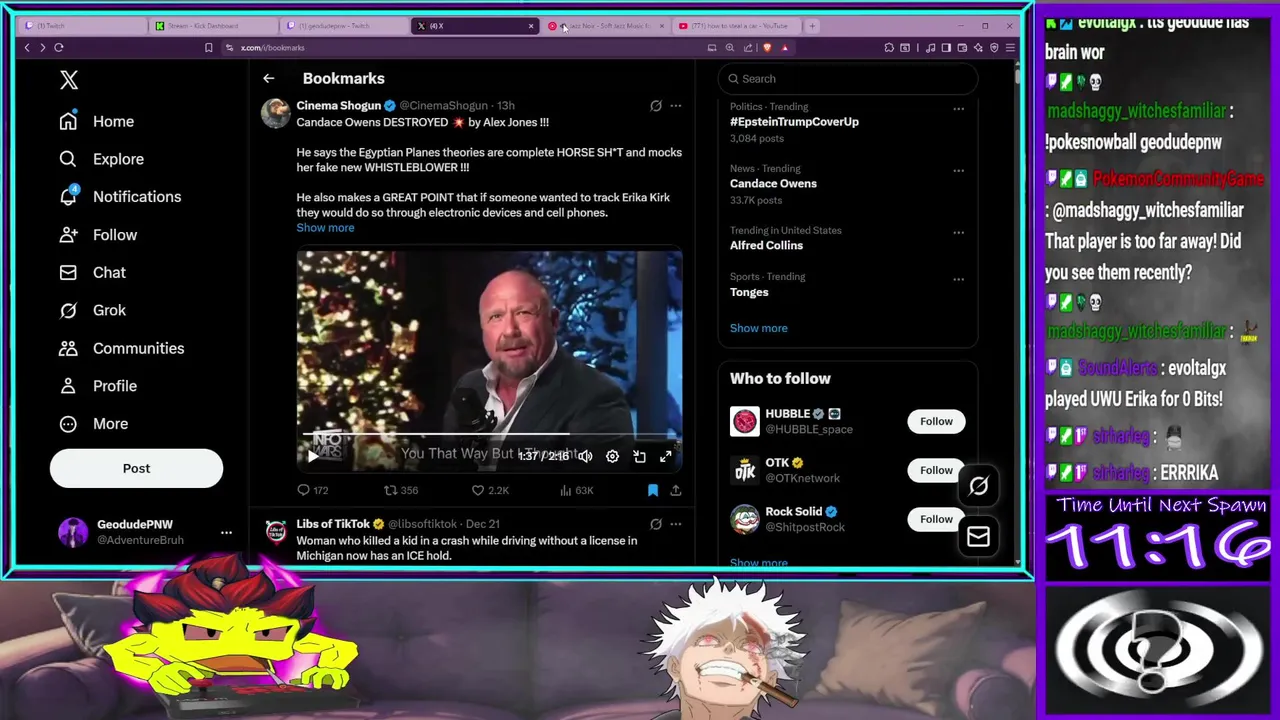Open the X logo home icon

click(x=69, y=80)
